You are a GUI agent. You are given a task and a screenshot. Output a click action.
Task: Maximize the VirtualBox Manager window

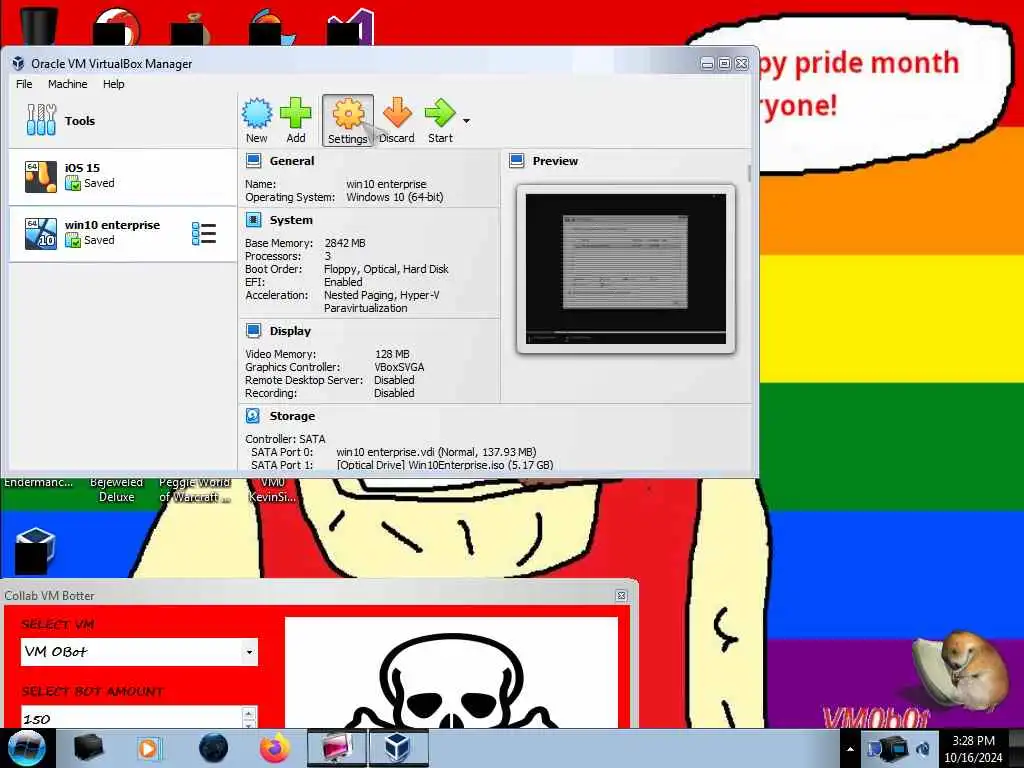click(724, 63)
